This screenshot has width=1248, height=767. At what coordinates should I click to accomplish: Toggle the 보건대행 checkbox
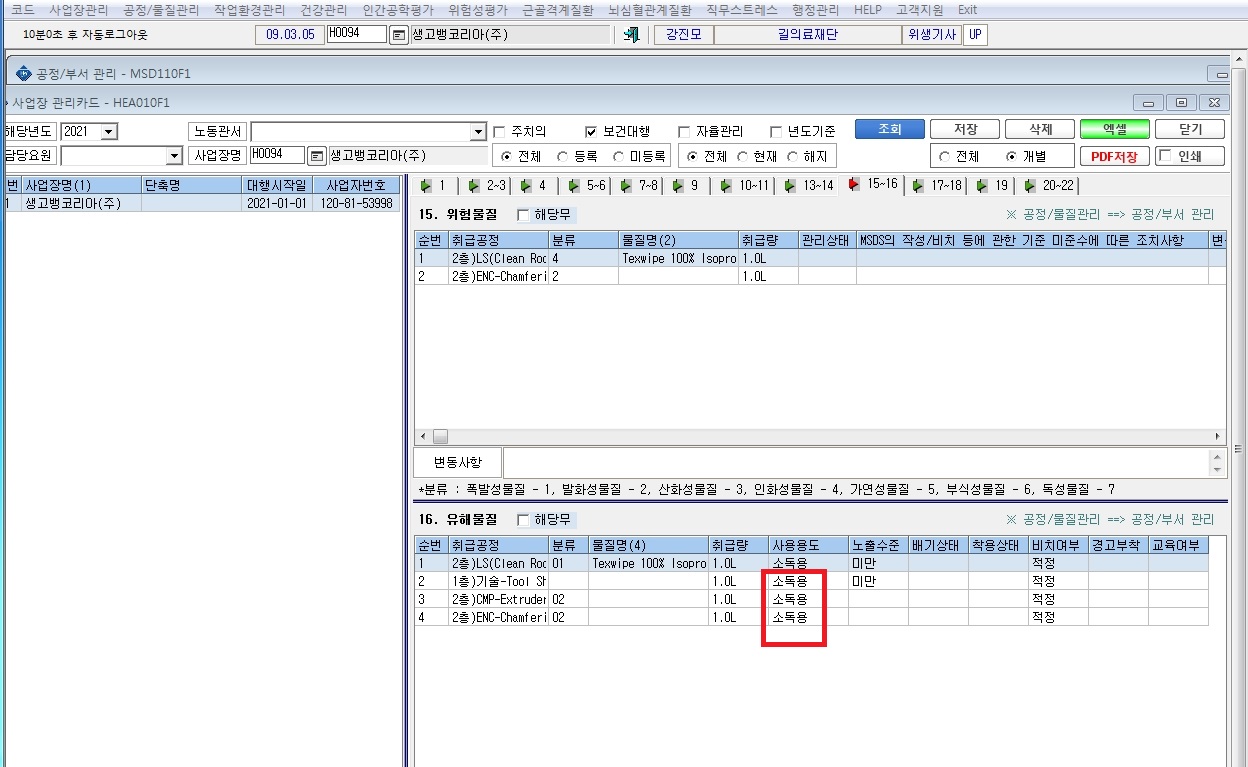(x=592, y=132)
